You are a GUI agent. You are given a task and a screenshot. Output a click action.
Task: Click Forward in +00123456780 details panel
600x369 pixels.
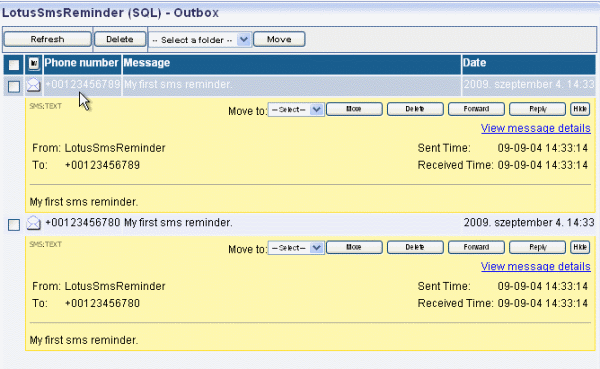point(476,247)
